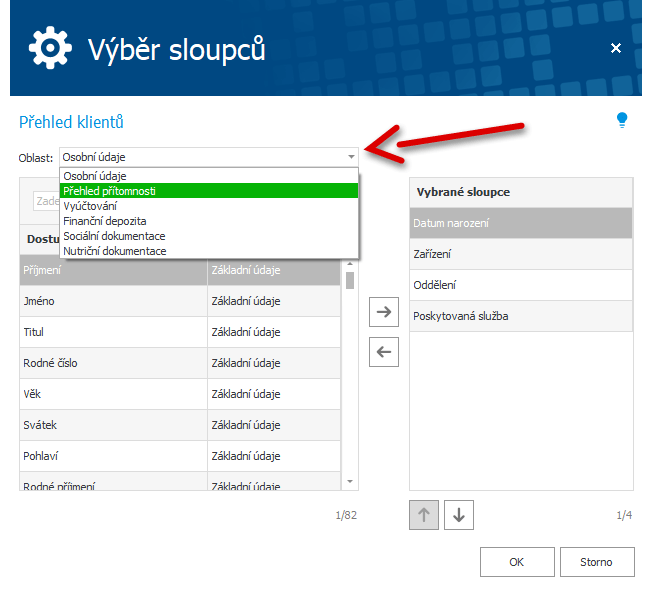Select the Příjmení row
This screenshot has height=593, width=652.
pyautogui.click(x=180, y=270)
